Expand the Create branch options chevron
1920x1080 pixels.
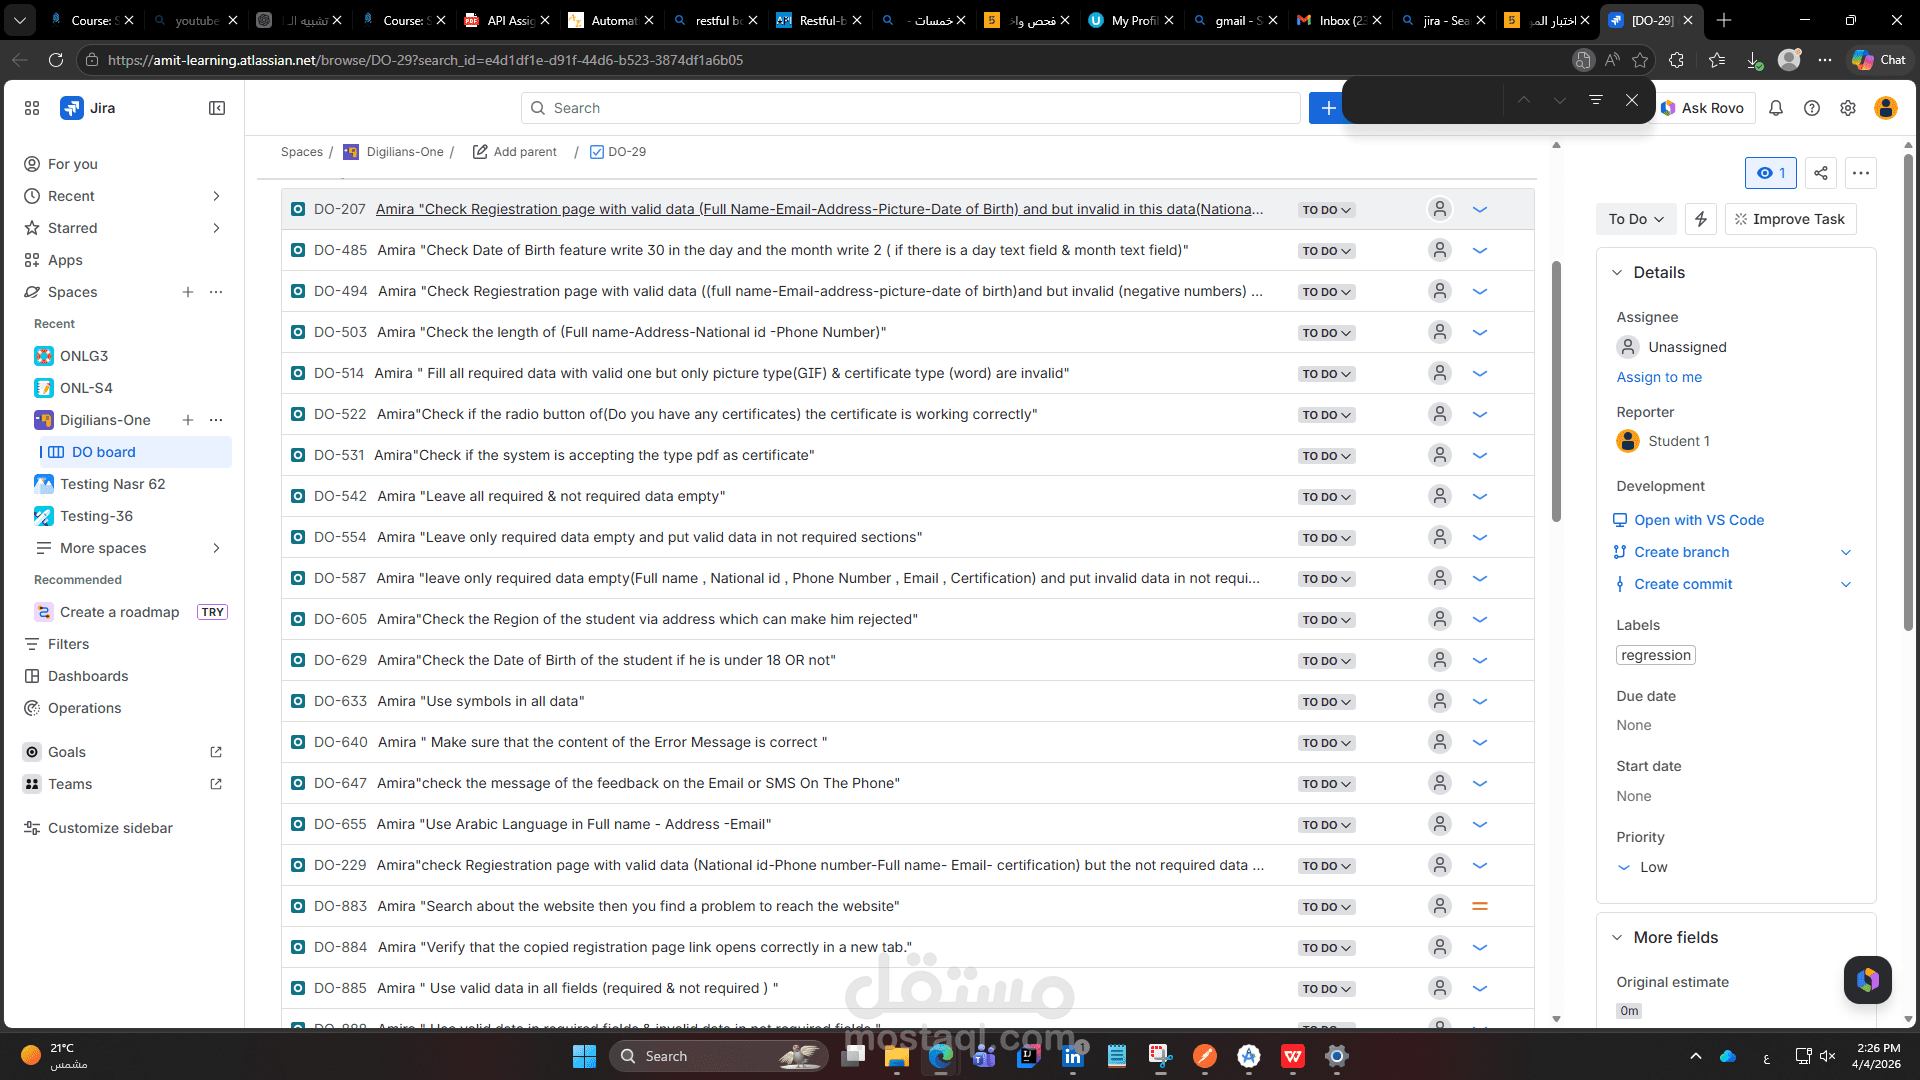1846,552
